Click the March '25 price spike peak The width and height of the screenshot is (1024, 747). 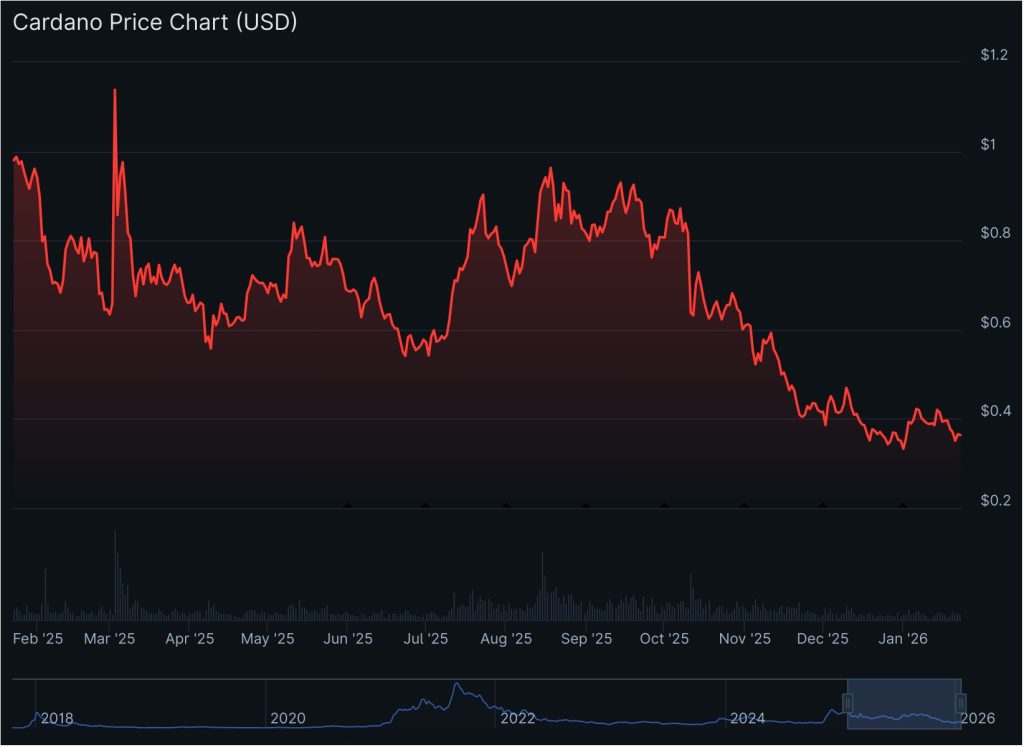115,90
